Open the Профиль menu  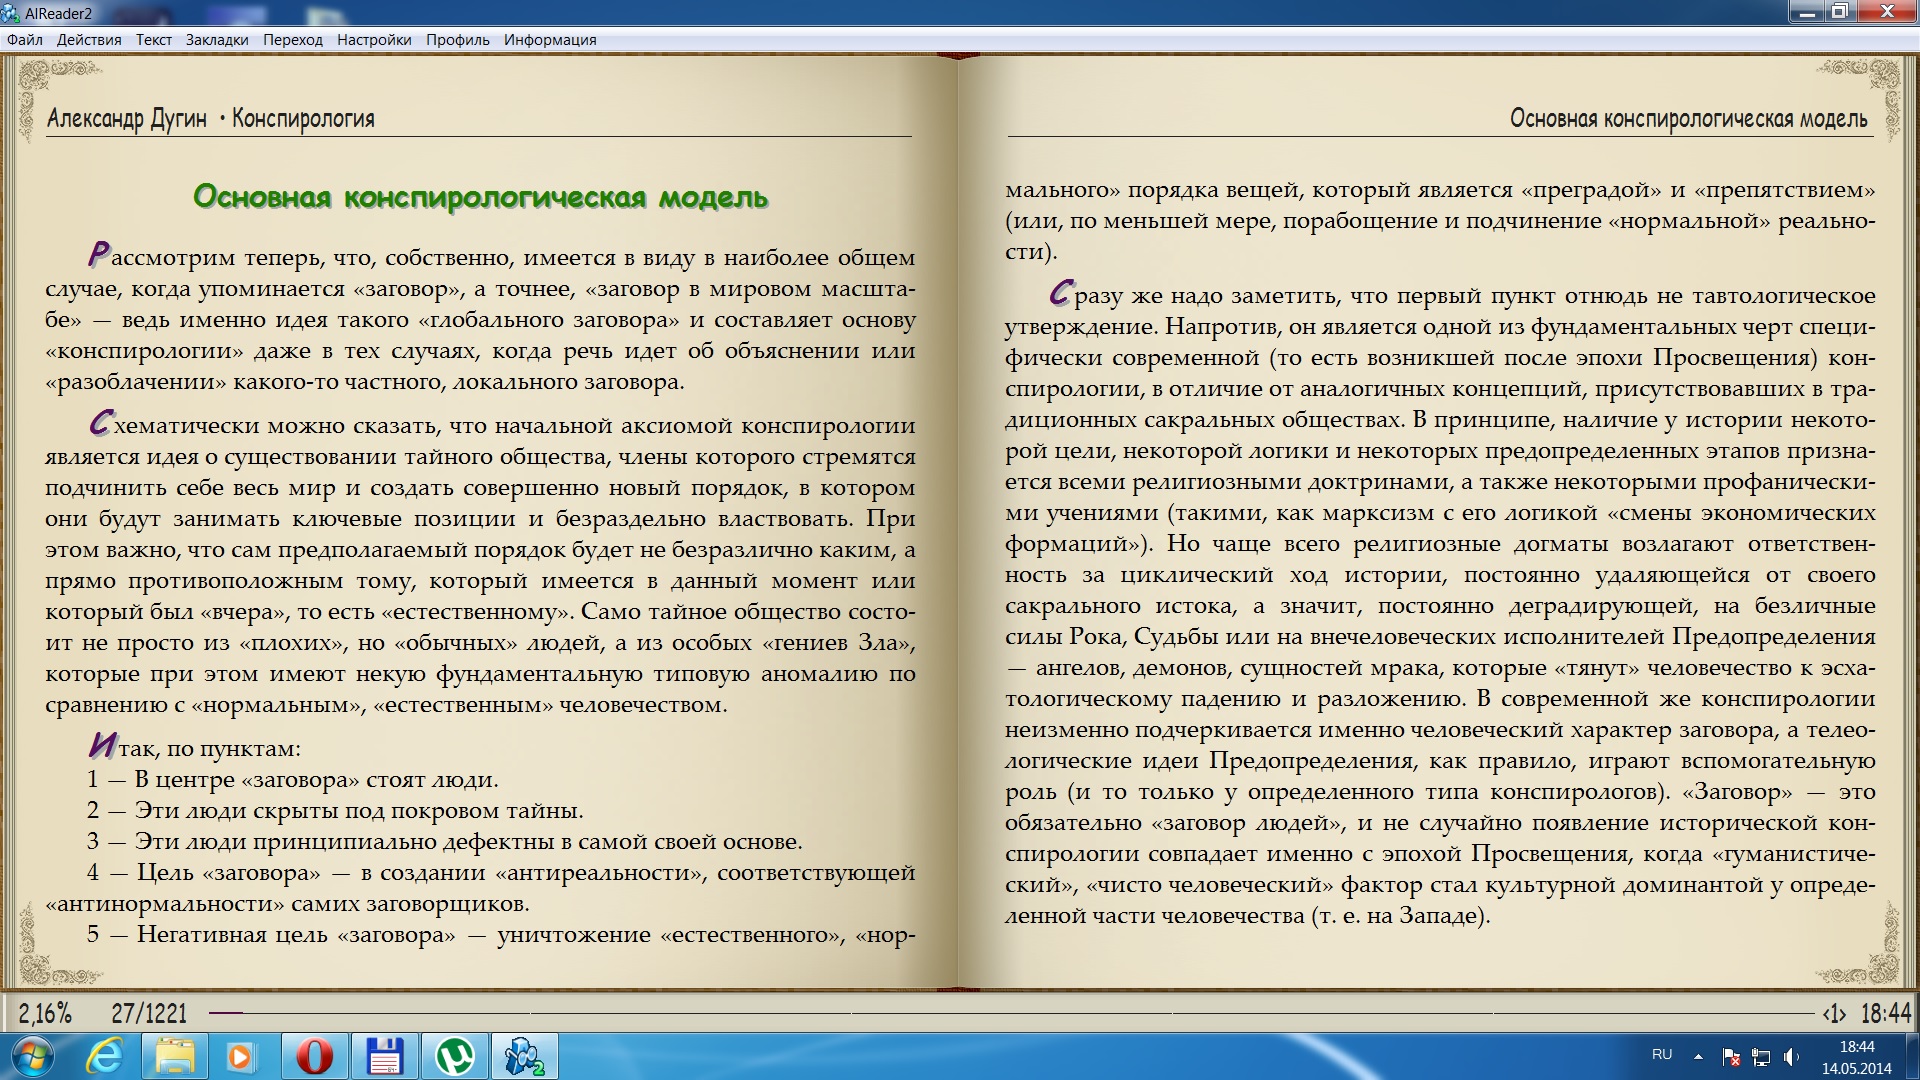[x=458, y=40]
